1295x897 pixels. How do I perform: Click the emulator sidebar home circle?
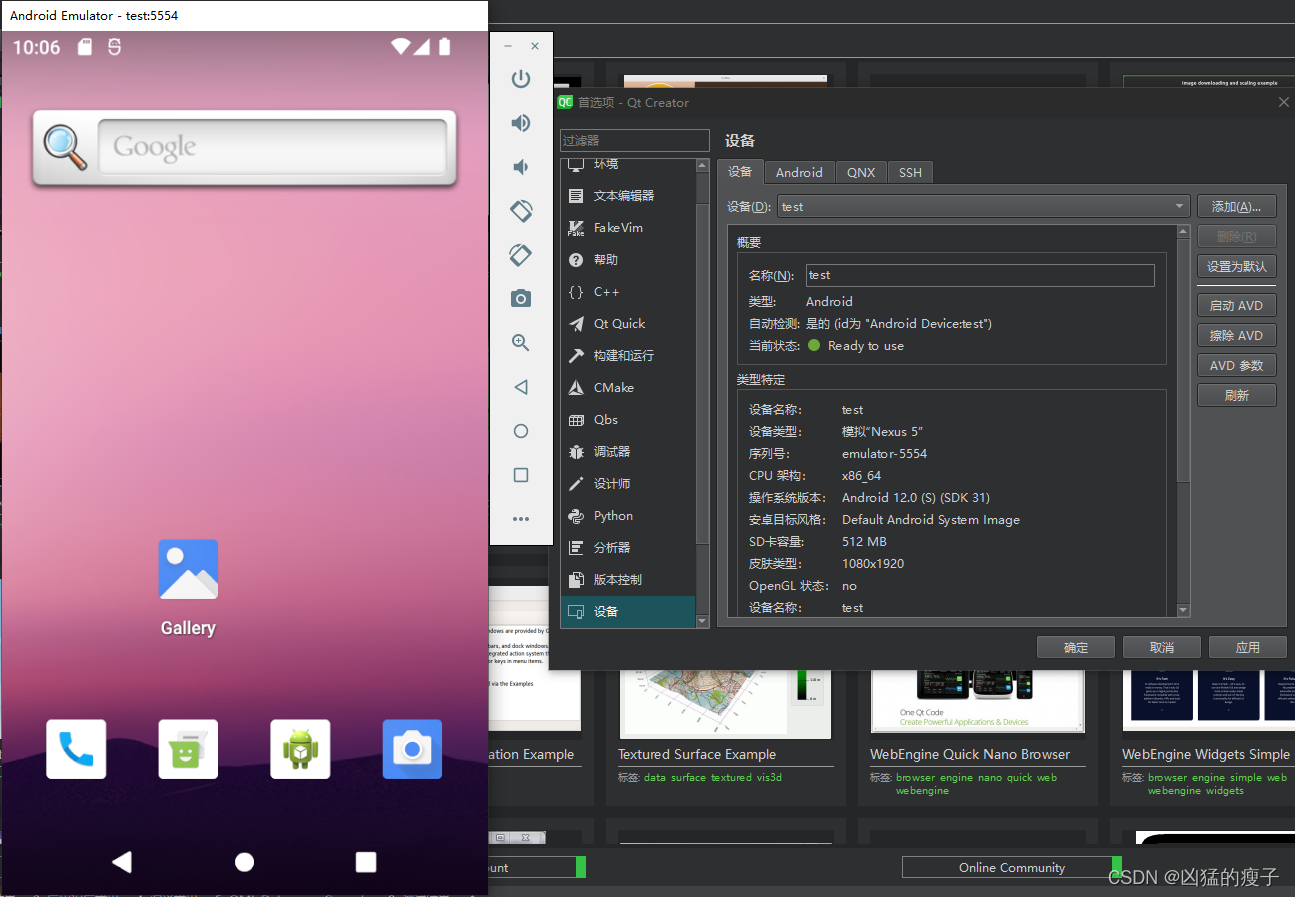coord(521,431)
